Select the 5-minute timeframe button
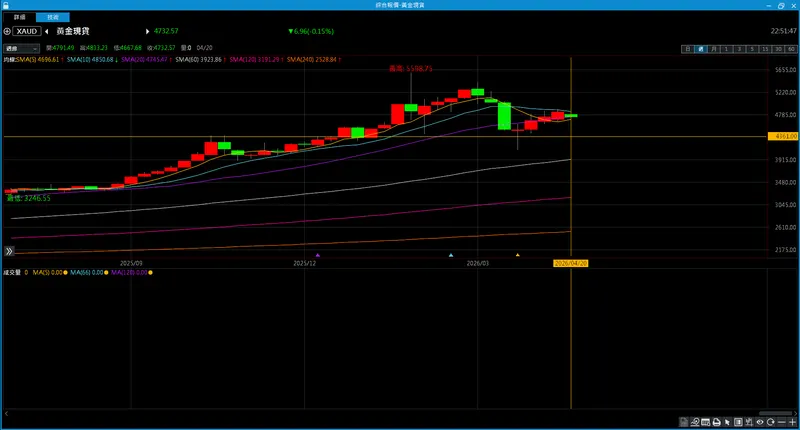This screenshot has width=800, height=430. click(x=752, y=49)
